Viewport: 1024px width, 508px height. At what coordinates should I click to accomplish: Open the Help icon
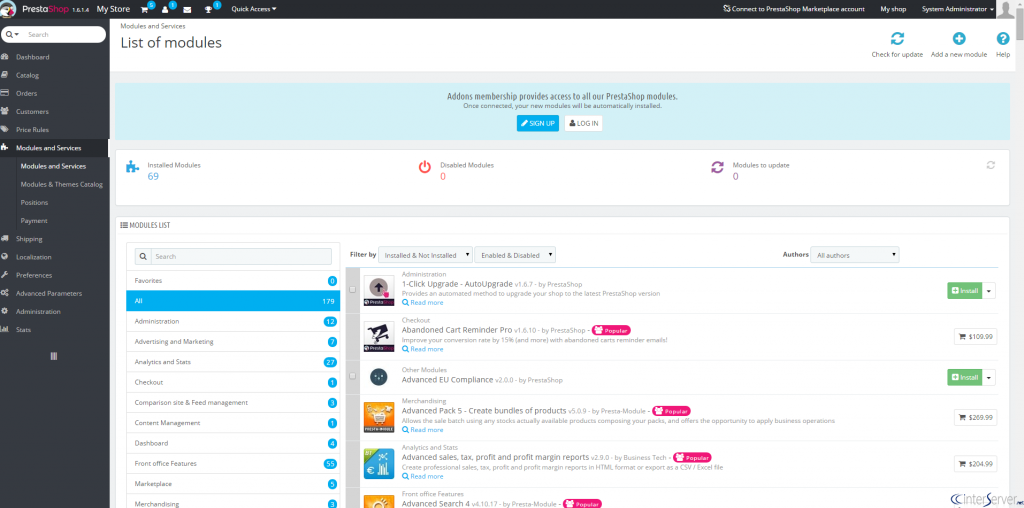1003,39
